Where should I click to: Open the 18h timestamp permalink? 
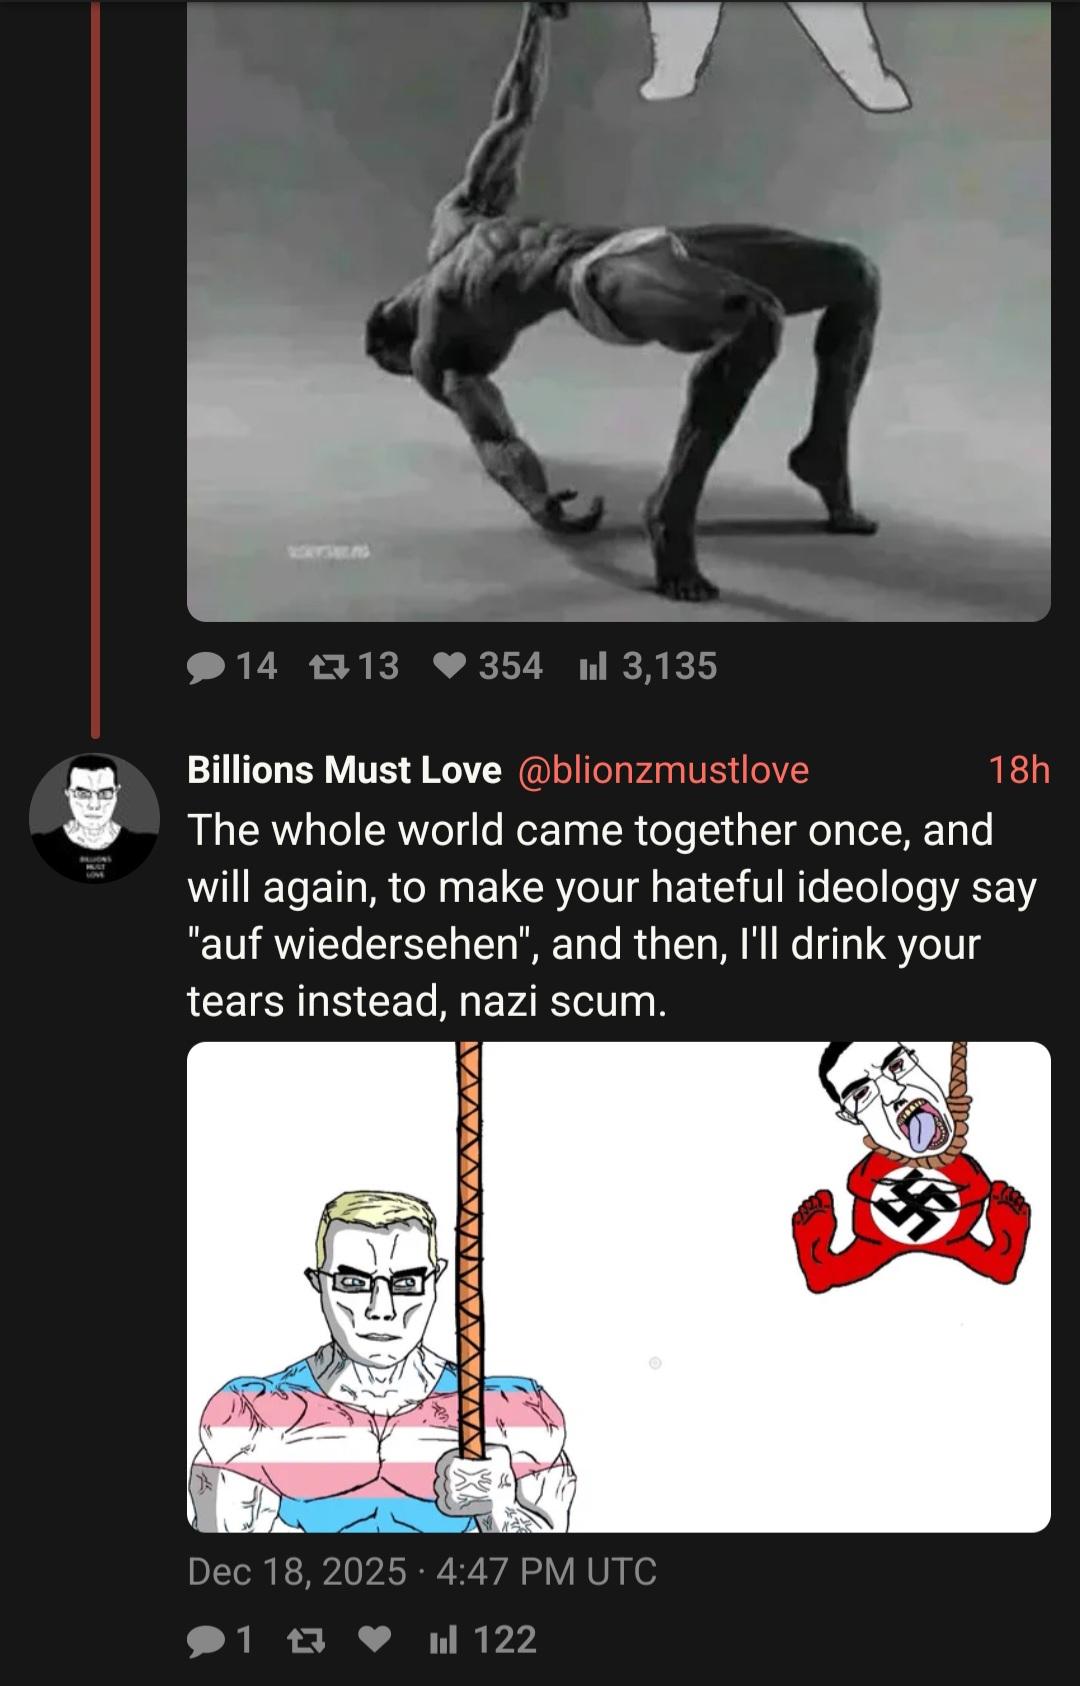pos(1019,770)
